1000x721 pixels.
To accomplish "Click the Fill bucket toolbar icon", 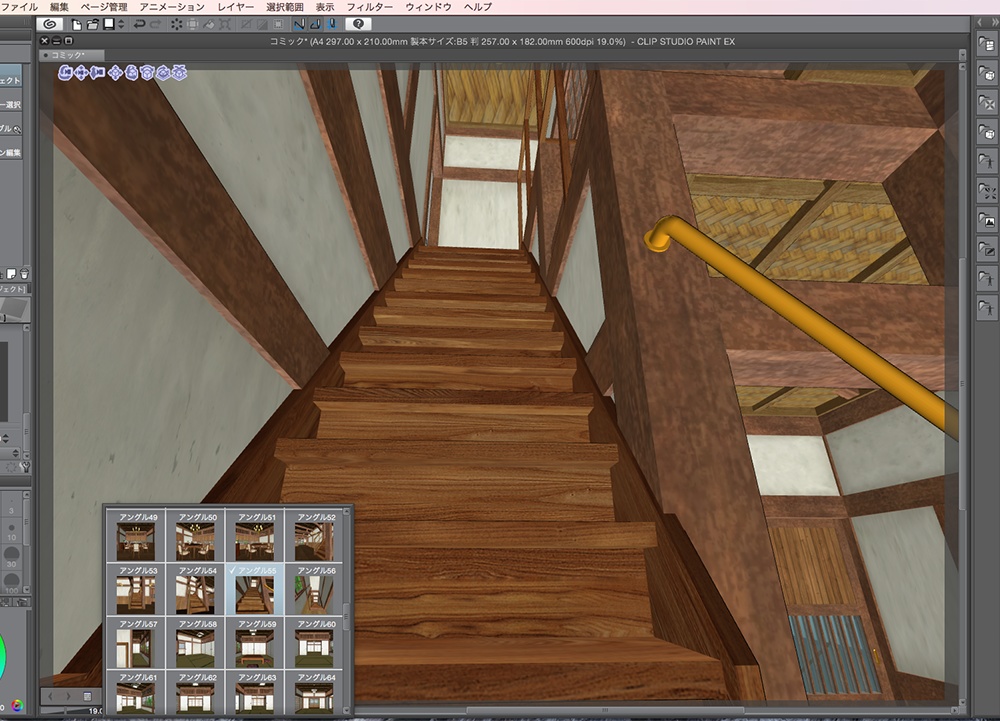I will (x=209, y=24).
